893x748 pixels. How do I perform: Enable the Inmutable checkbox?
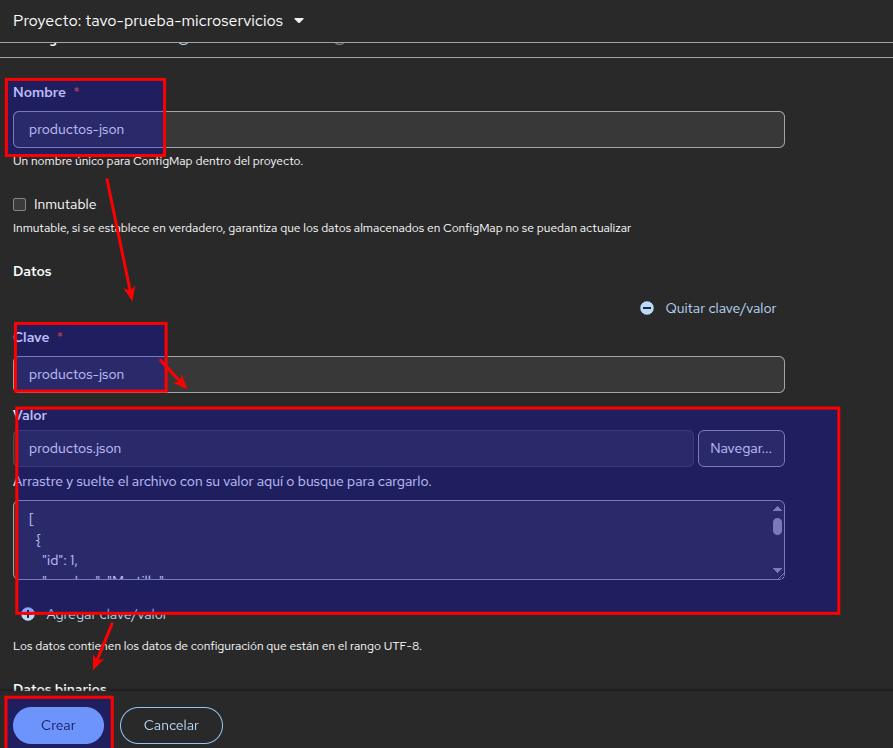19,204
